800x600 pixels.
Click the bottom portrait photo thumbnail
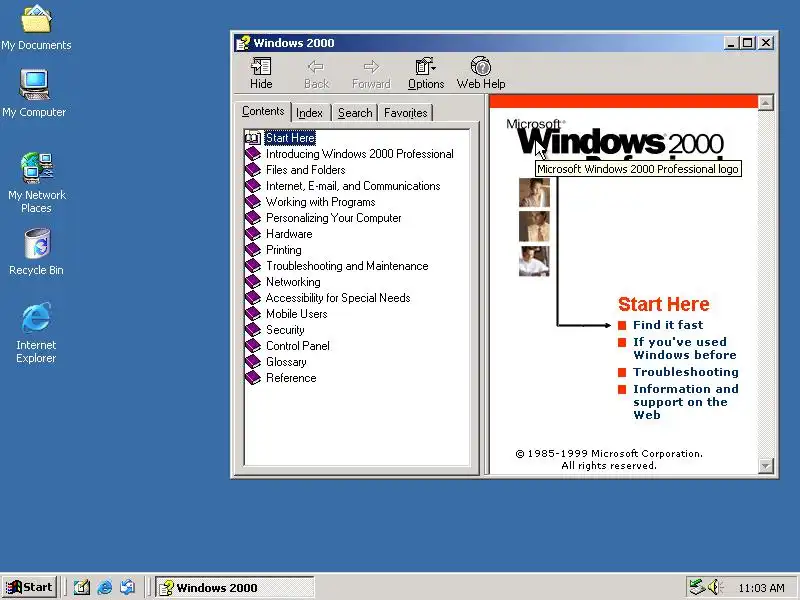pyautogui.click(x=534, y=261)
